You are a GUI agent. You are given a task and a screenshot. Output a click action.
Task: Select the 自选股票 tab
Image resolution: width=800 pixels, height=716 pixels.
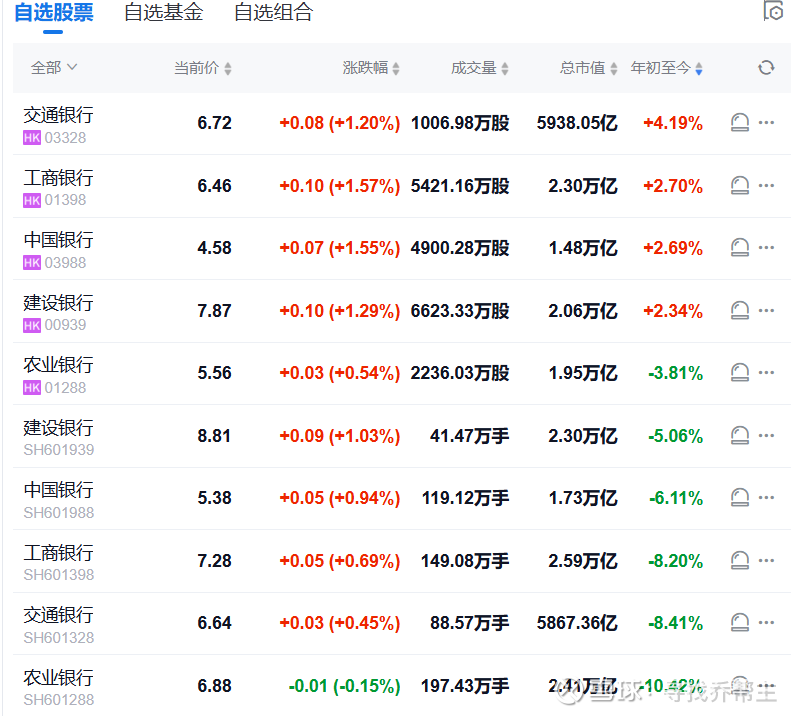coord(54,13)
